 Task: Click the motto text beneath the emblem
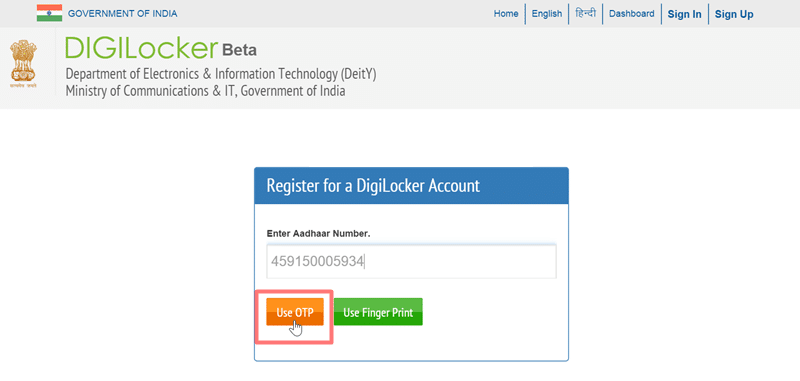(x=23, y=86)
